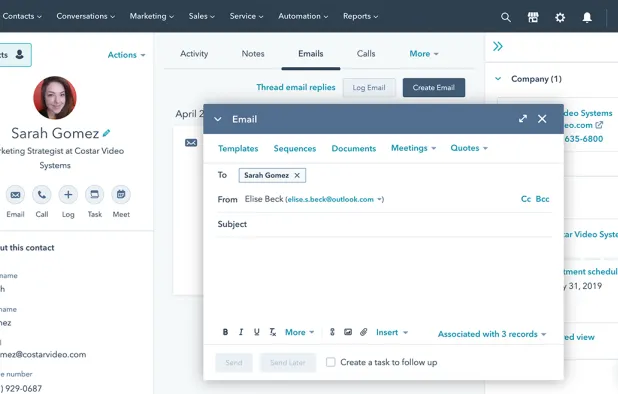Image resolution: width=618 pixels, height=394 pixels.
Task: Toggle bold formatting in email editor
Action: pos(225,332)
